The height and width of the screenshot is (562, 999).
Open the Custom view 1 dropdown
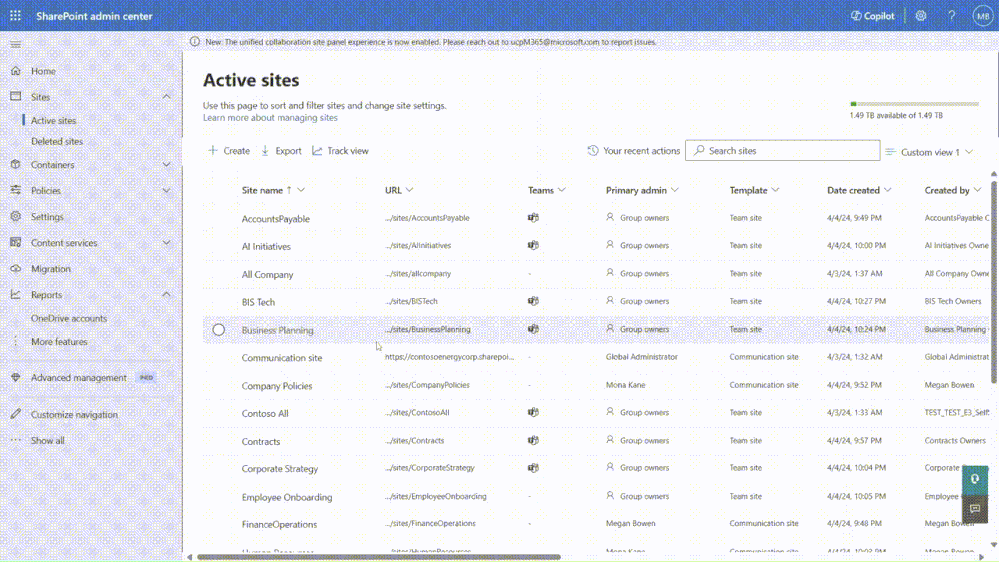[930, 152]
